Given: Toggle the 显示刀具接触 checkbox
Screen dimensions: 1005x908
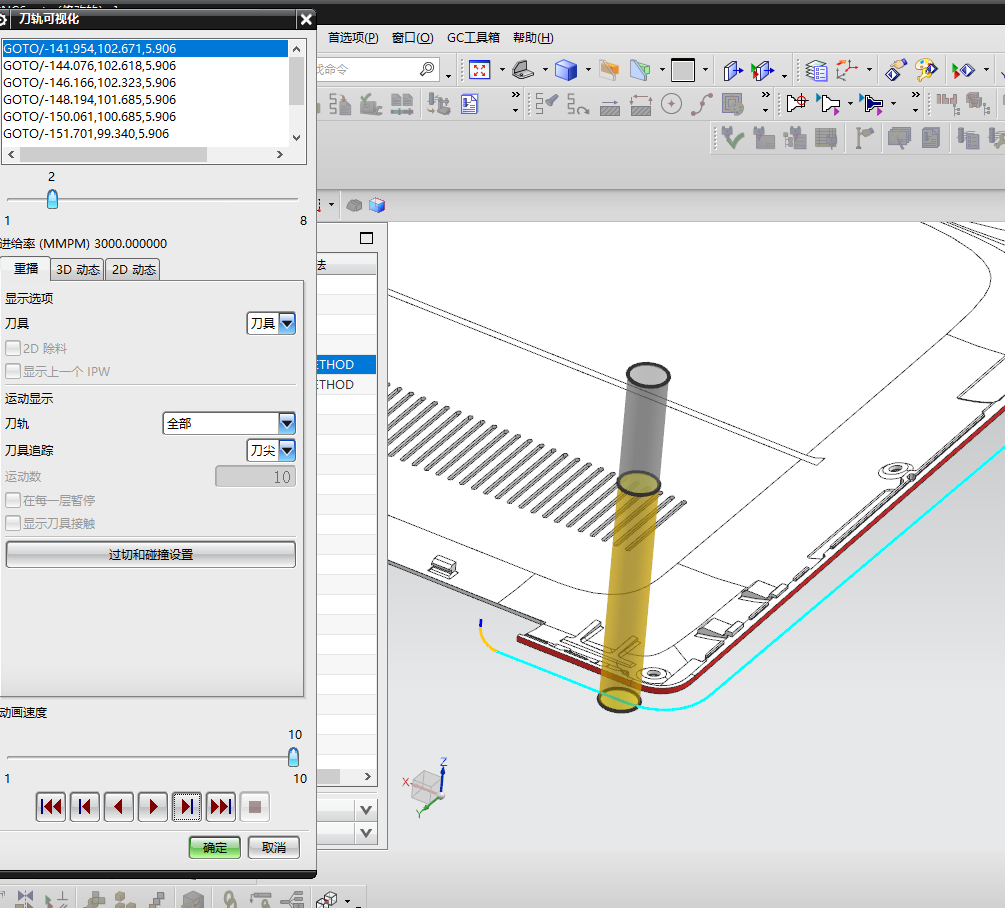Looking at the screenshot, I should pos(13,523).
